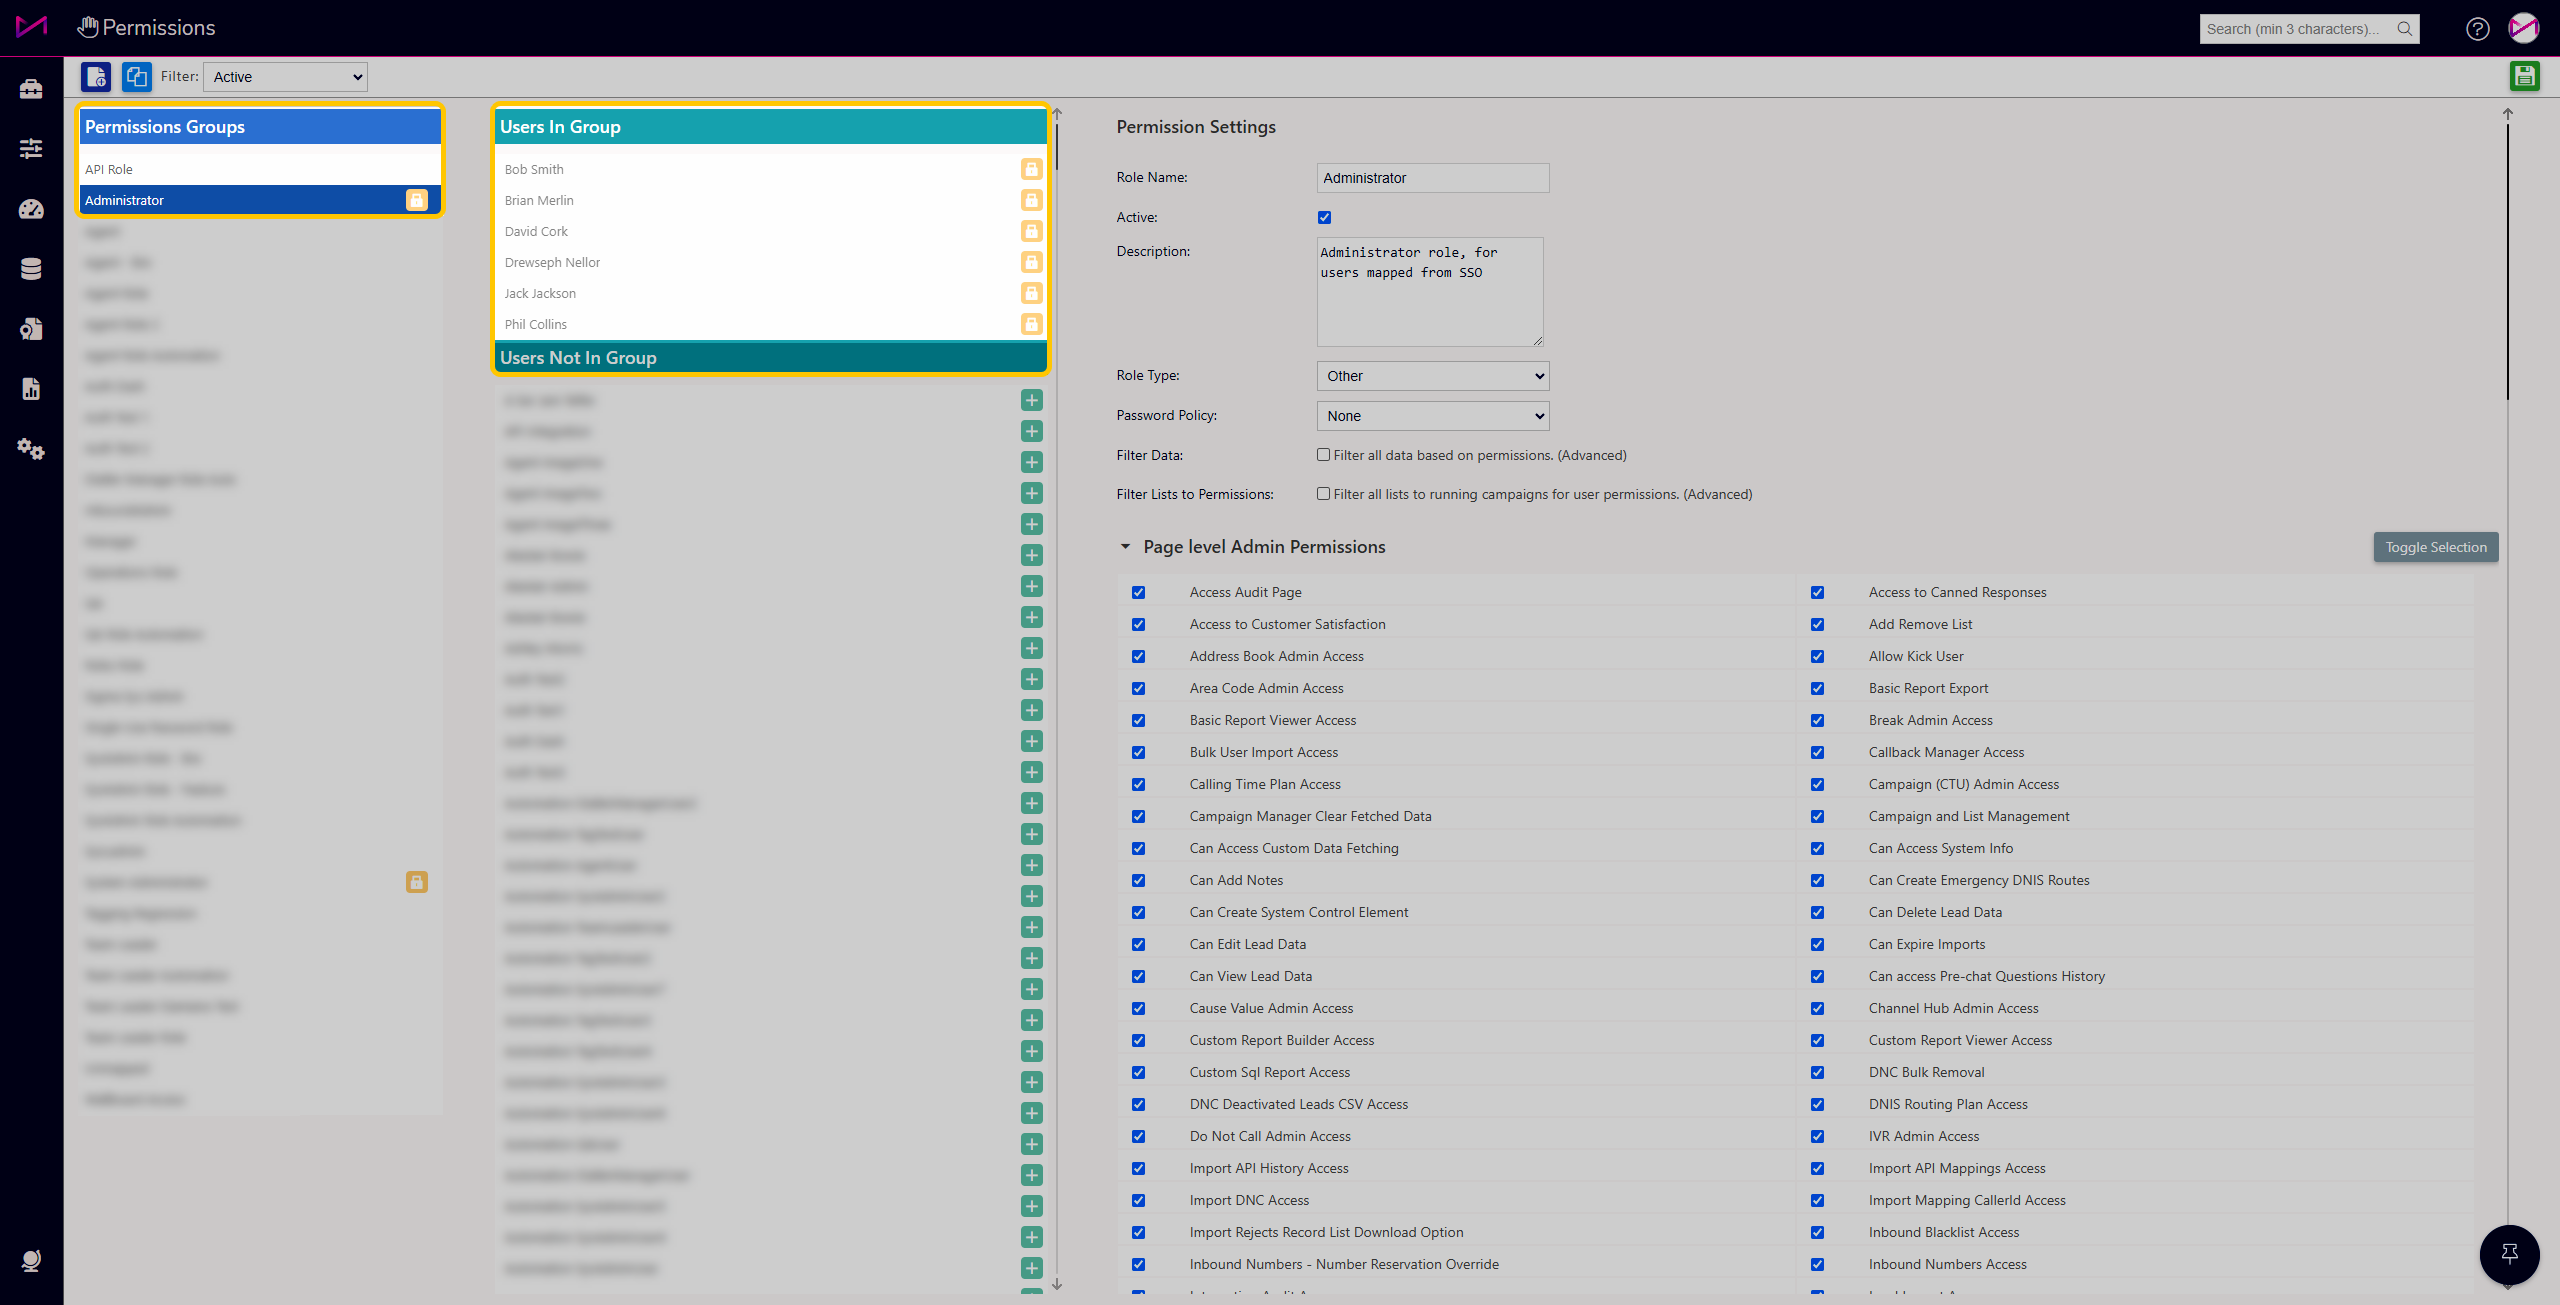Open the gears configuration icon in sidebar
2560x1305 pixels.
click(x=31, y=449)
